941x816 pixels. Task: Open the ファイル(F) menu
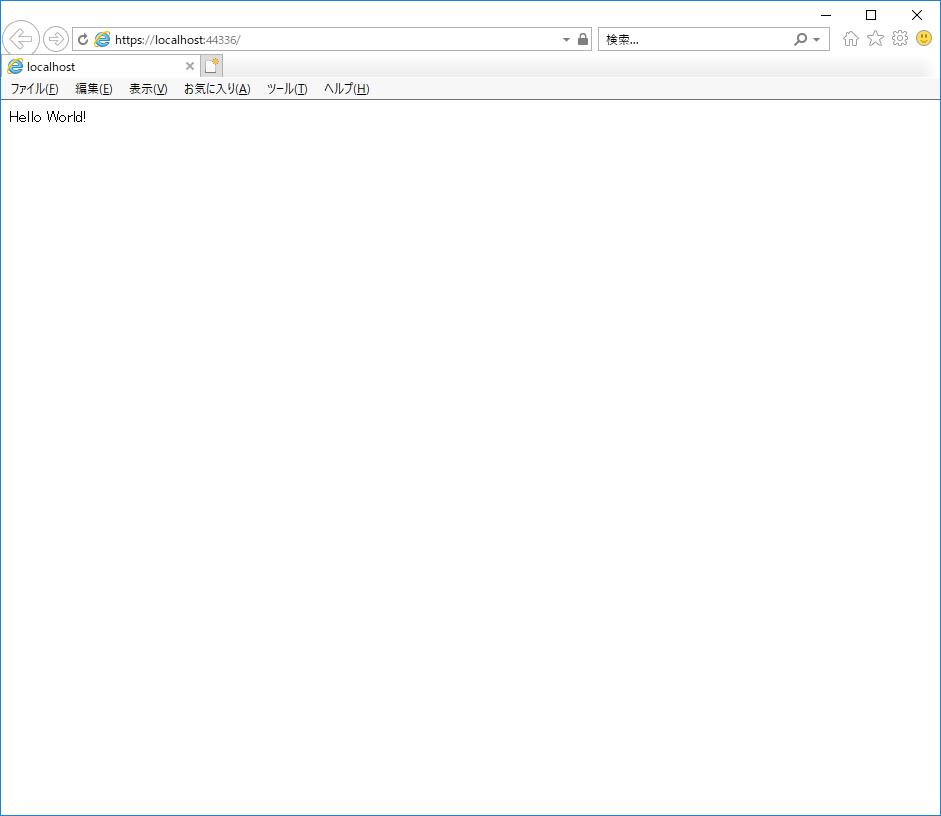coord(34,89)
